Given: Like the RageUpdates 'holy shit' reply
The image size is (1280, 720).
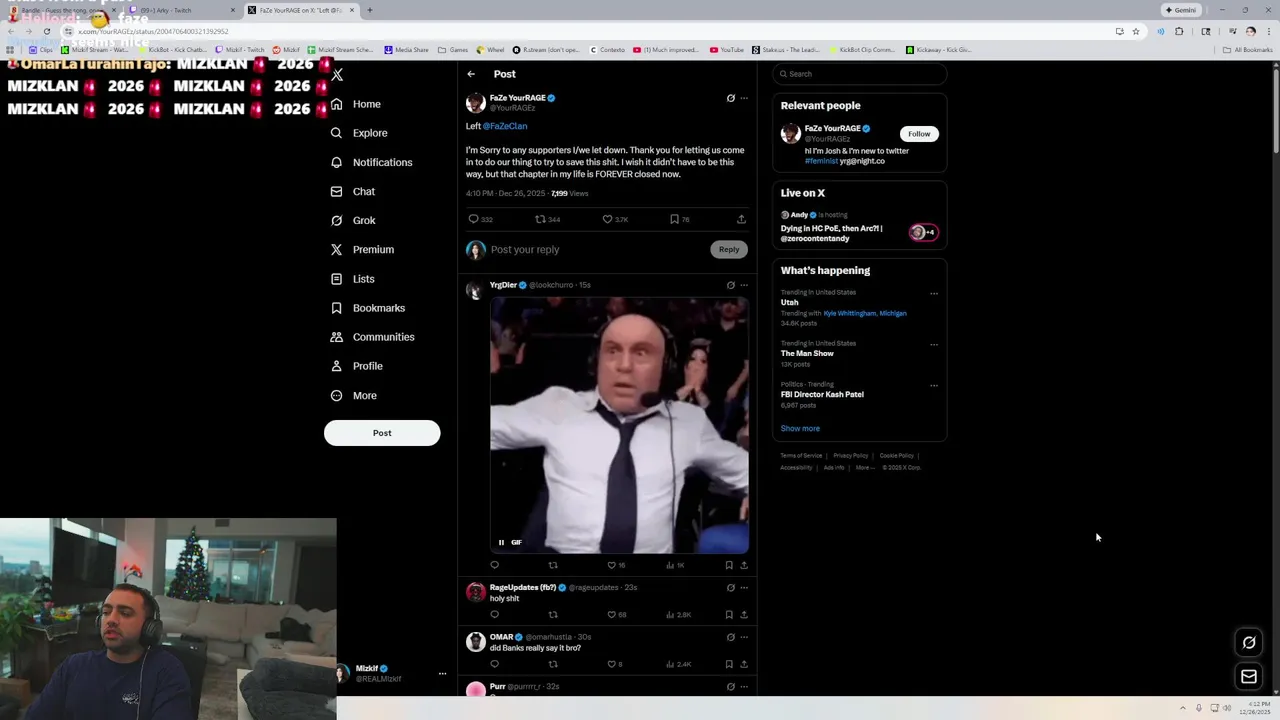Looking at the screenshot, I should click(x=611, y=615).
